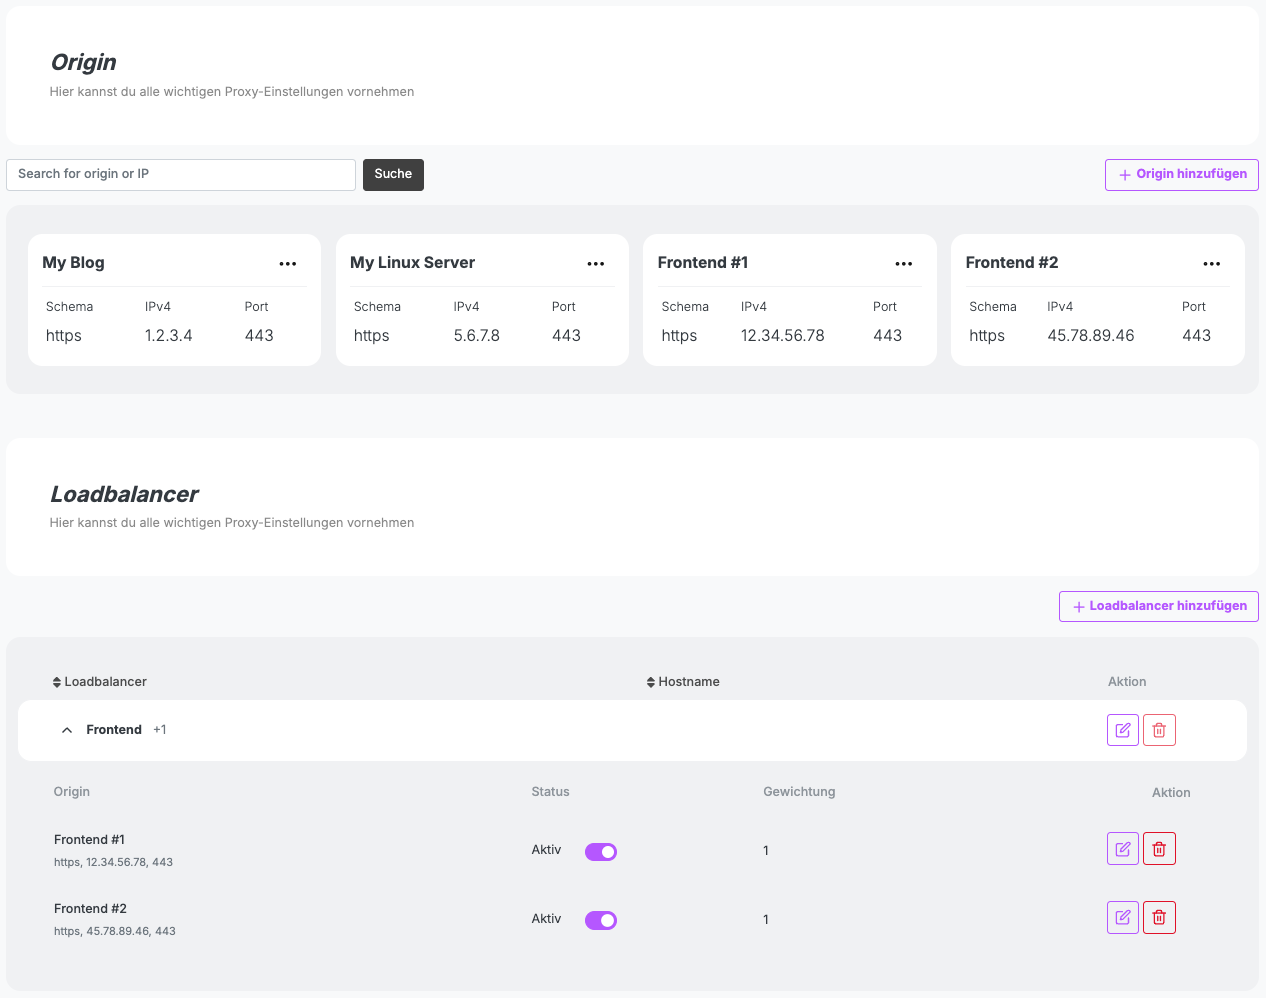This screenshot has height=998, width=1266.
Task: Edit the Frontend #2 origin row
Action: click(x=1123, y=918)
